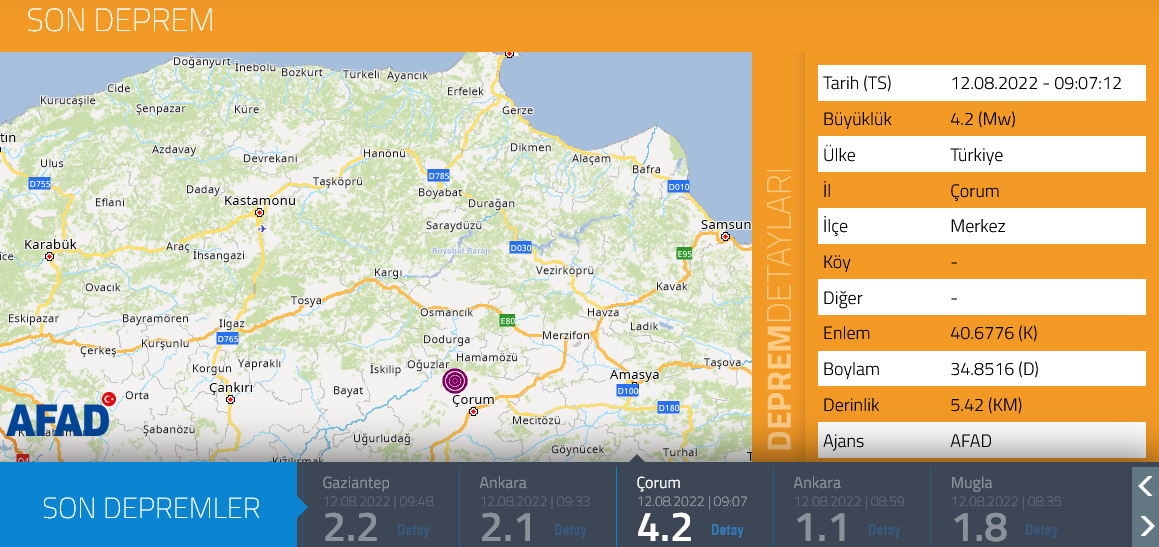Click the D030 road shield on map

coord(520,247)
